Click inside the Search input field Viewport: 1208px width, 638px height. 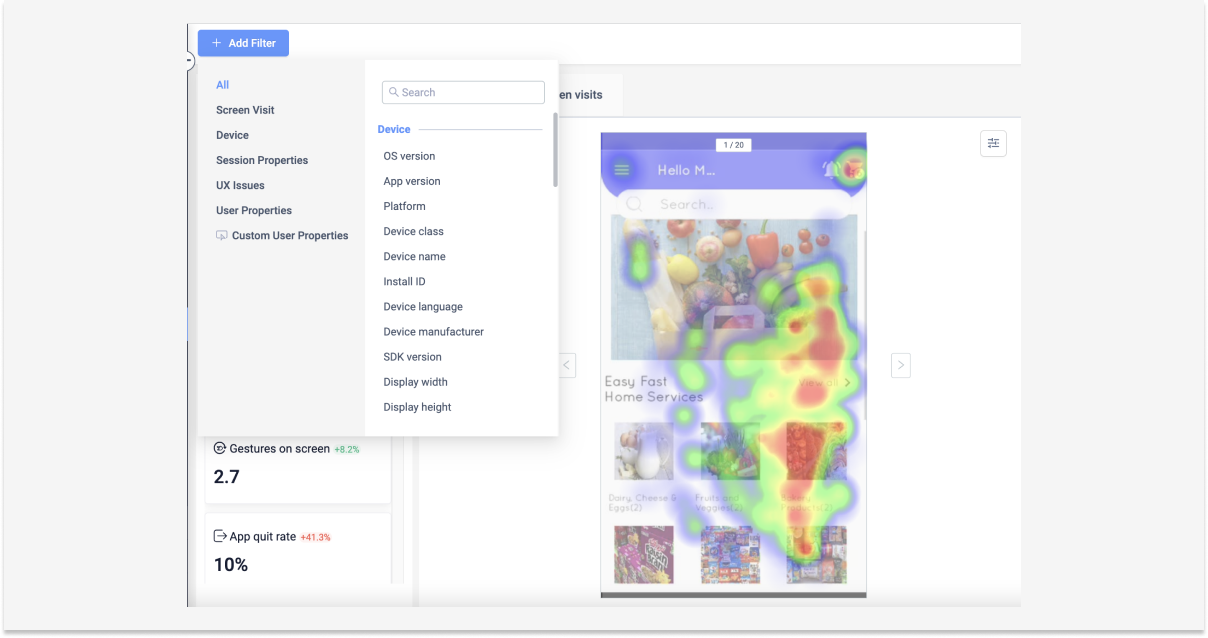[462, 92]
